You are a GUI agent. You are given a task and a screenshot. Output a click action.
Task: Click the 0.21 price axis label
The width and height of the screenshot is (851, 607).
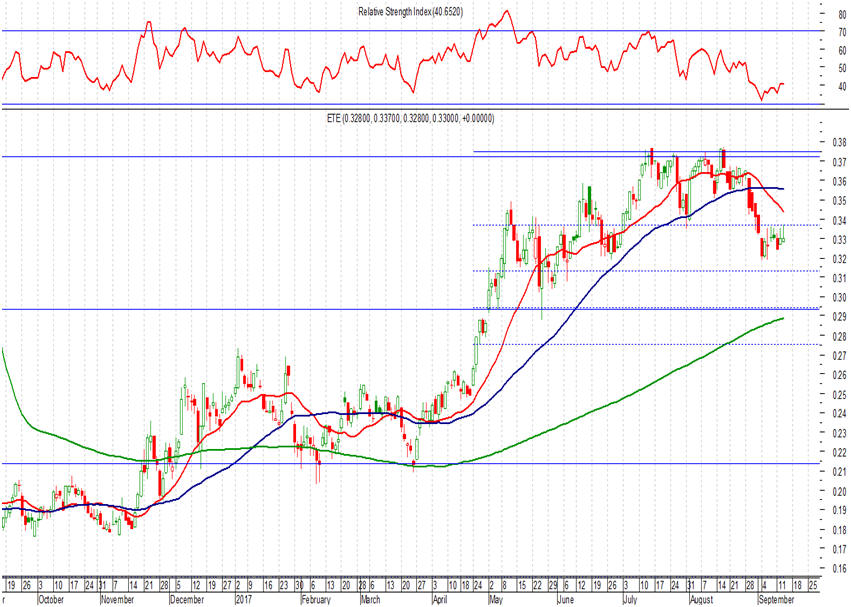pos(840,472)
